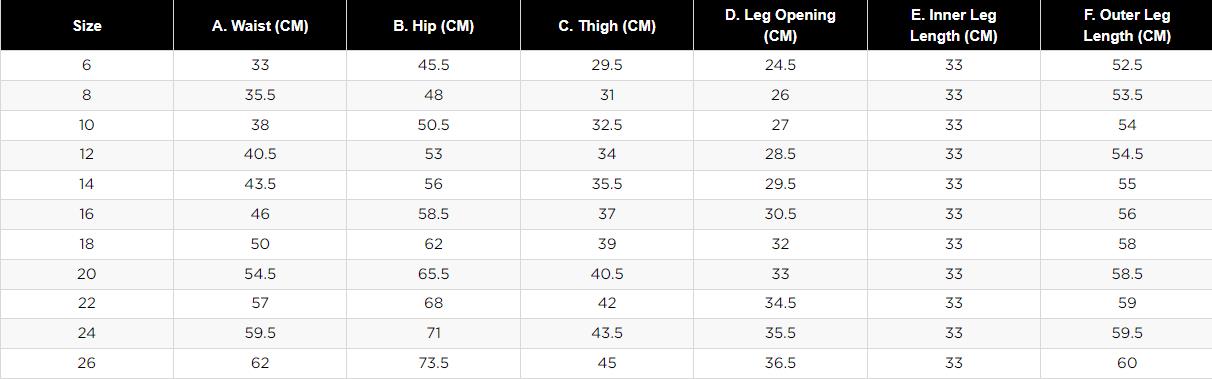This screenshot has height=379, width=1212.
Task: Select outer leg length 52.5 for size 6
Action: pos(1127,65)
